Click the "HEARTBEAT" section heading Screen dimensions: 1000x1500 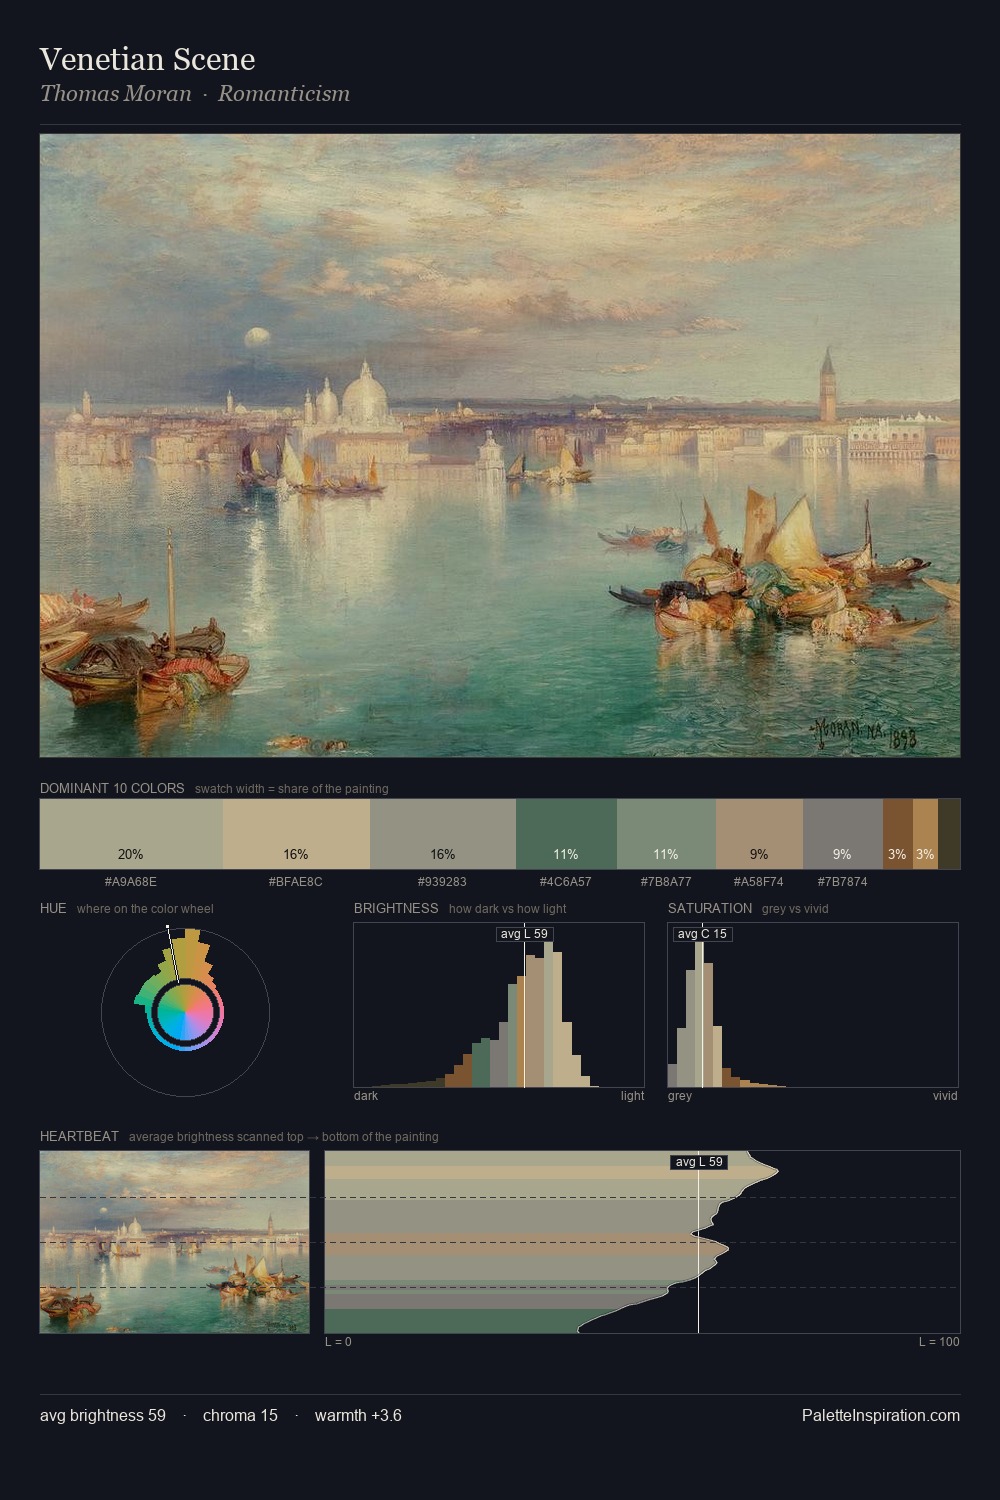(x=79, y=1136)
